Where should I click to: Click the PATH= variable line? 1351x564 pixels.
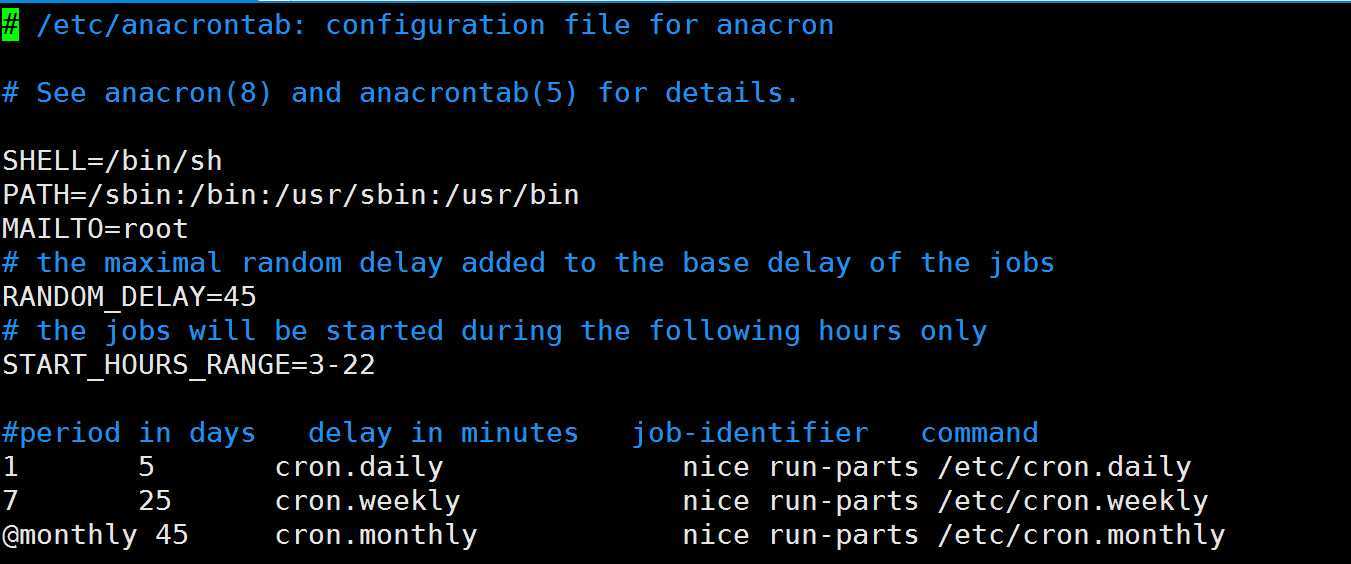coord(290,194)
